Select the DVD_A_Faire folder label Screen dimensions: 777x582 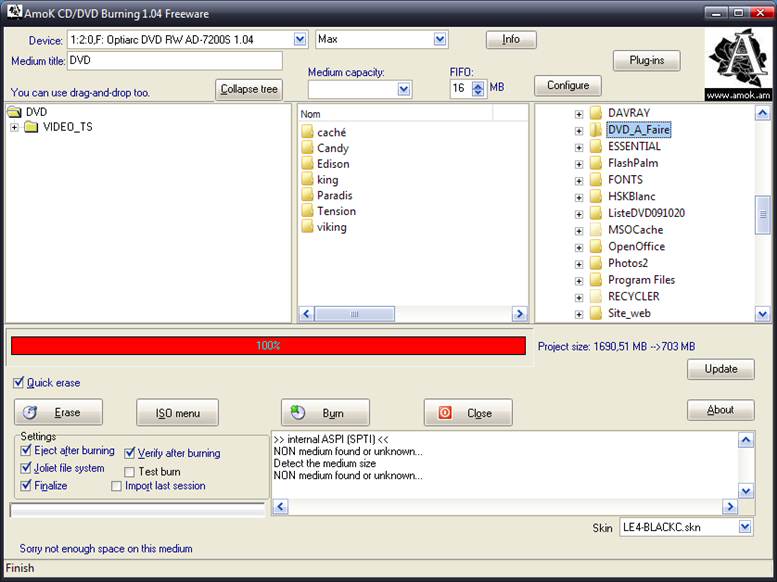pos(638,130)
